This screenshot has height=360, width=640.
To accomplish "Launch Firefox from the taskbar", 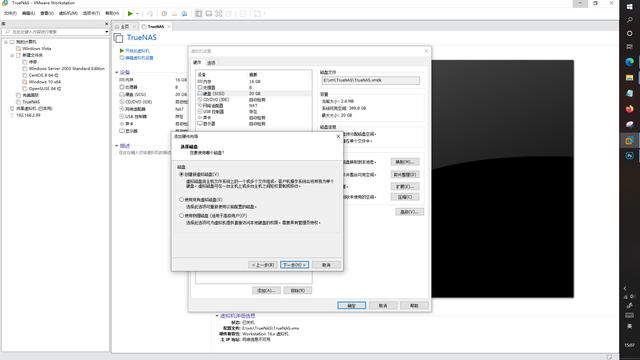I will (x=629, y=109).
